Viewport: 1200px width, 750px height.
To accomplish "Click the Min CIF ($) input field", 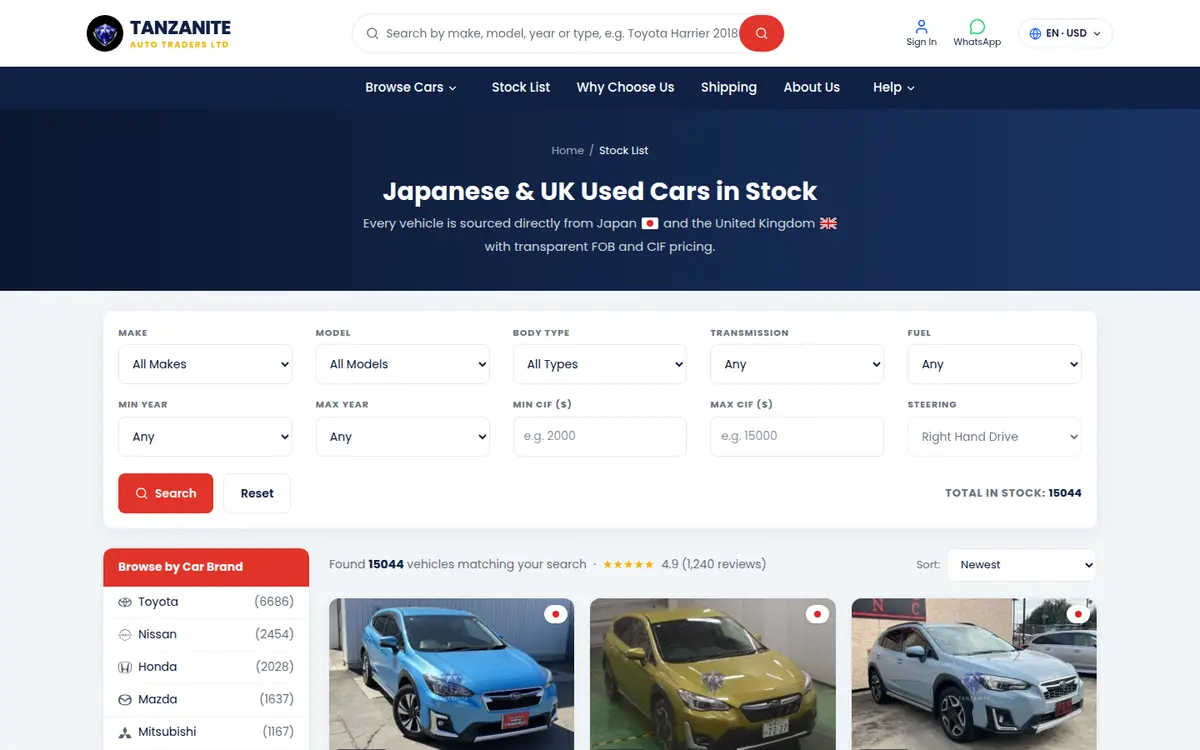I will (600, 437).
